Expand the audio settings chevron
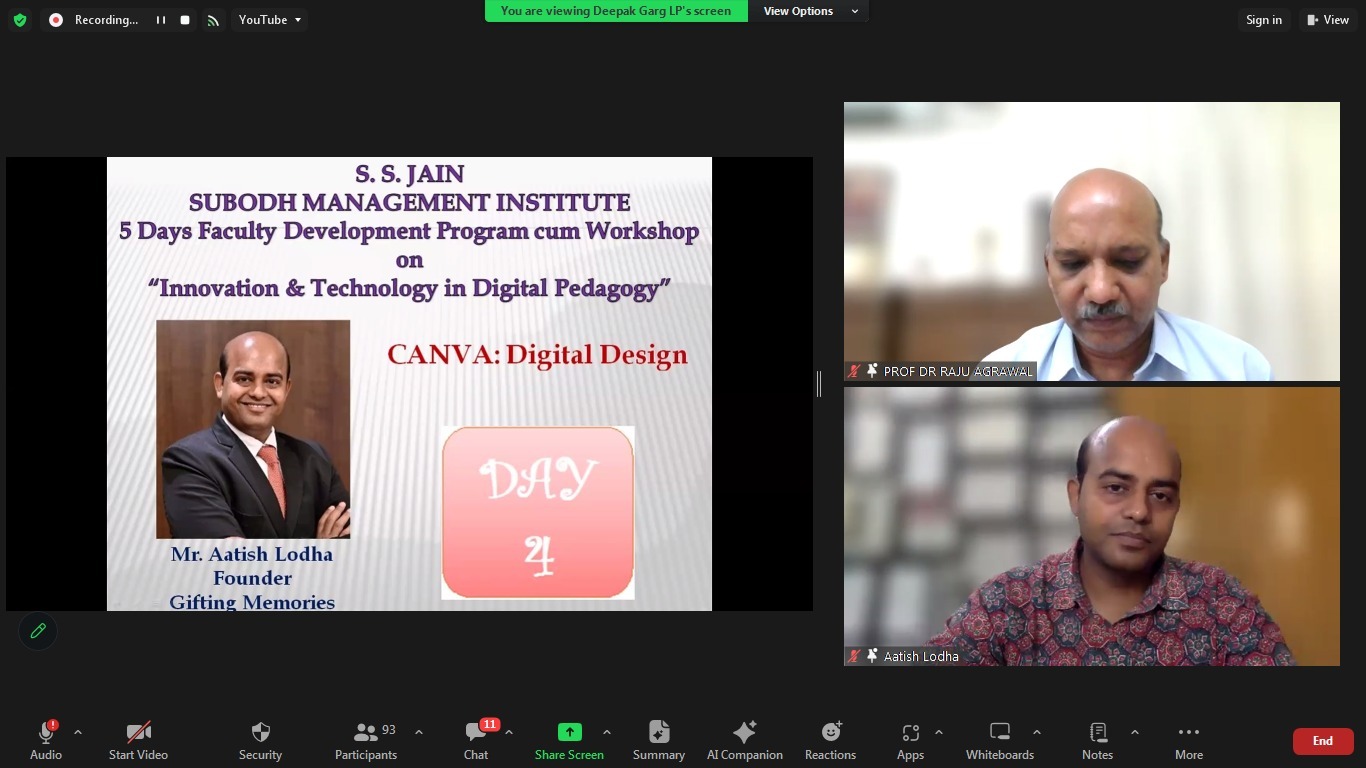Screen dimensions: 1366x768 [x=78, y=732]
